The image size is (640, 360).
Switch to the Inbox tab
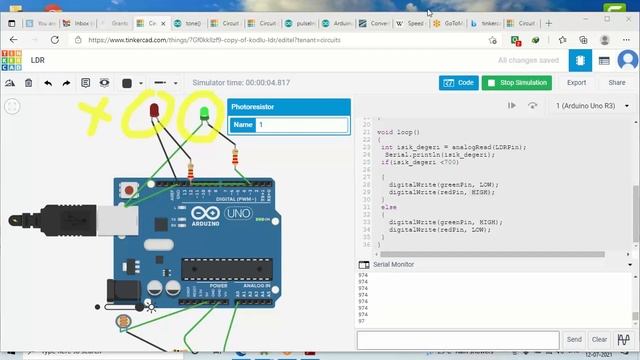pos(78,24)
